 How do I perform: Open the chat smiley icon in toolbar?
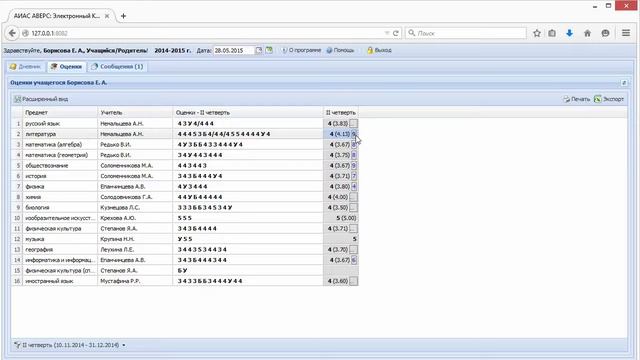pos(605,33)
